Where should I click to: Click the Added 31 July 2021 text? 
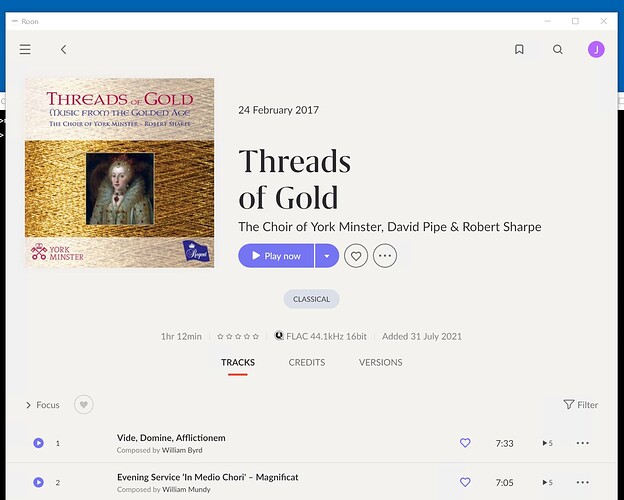[422, 336]
